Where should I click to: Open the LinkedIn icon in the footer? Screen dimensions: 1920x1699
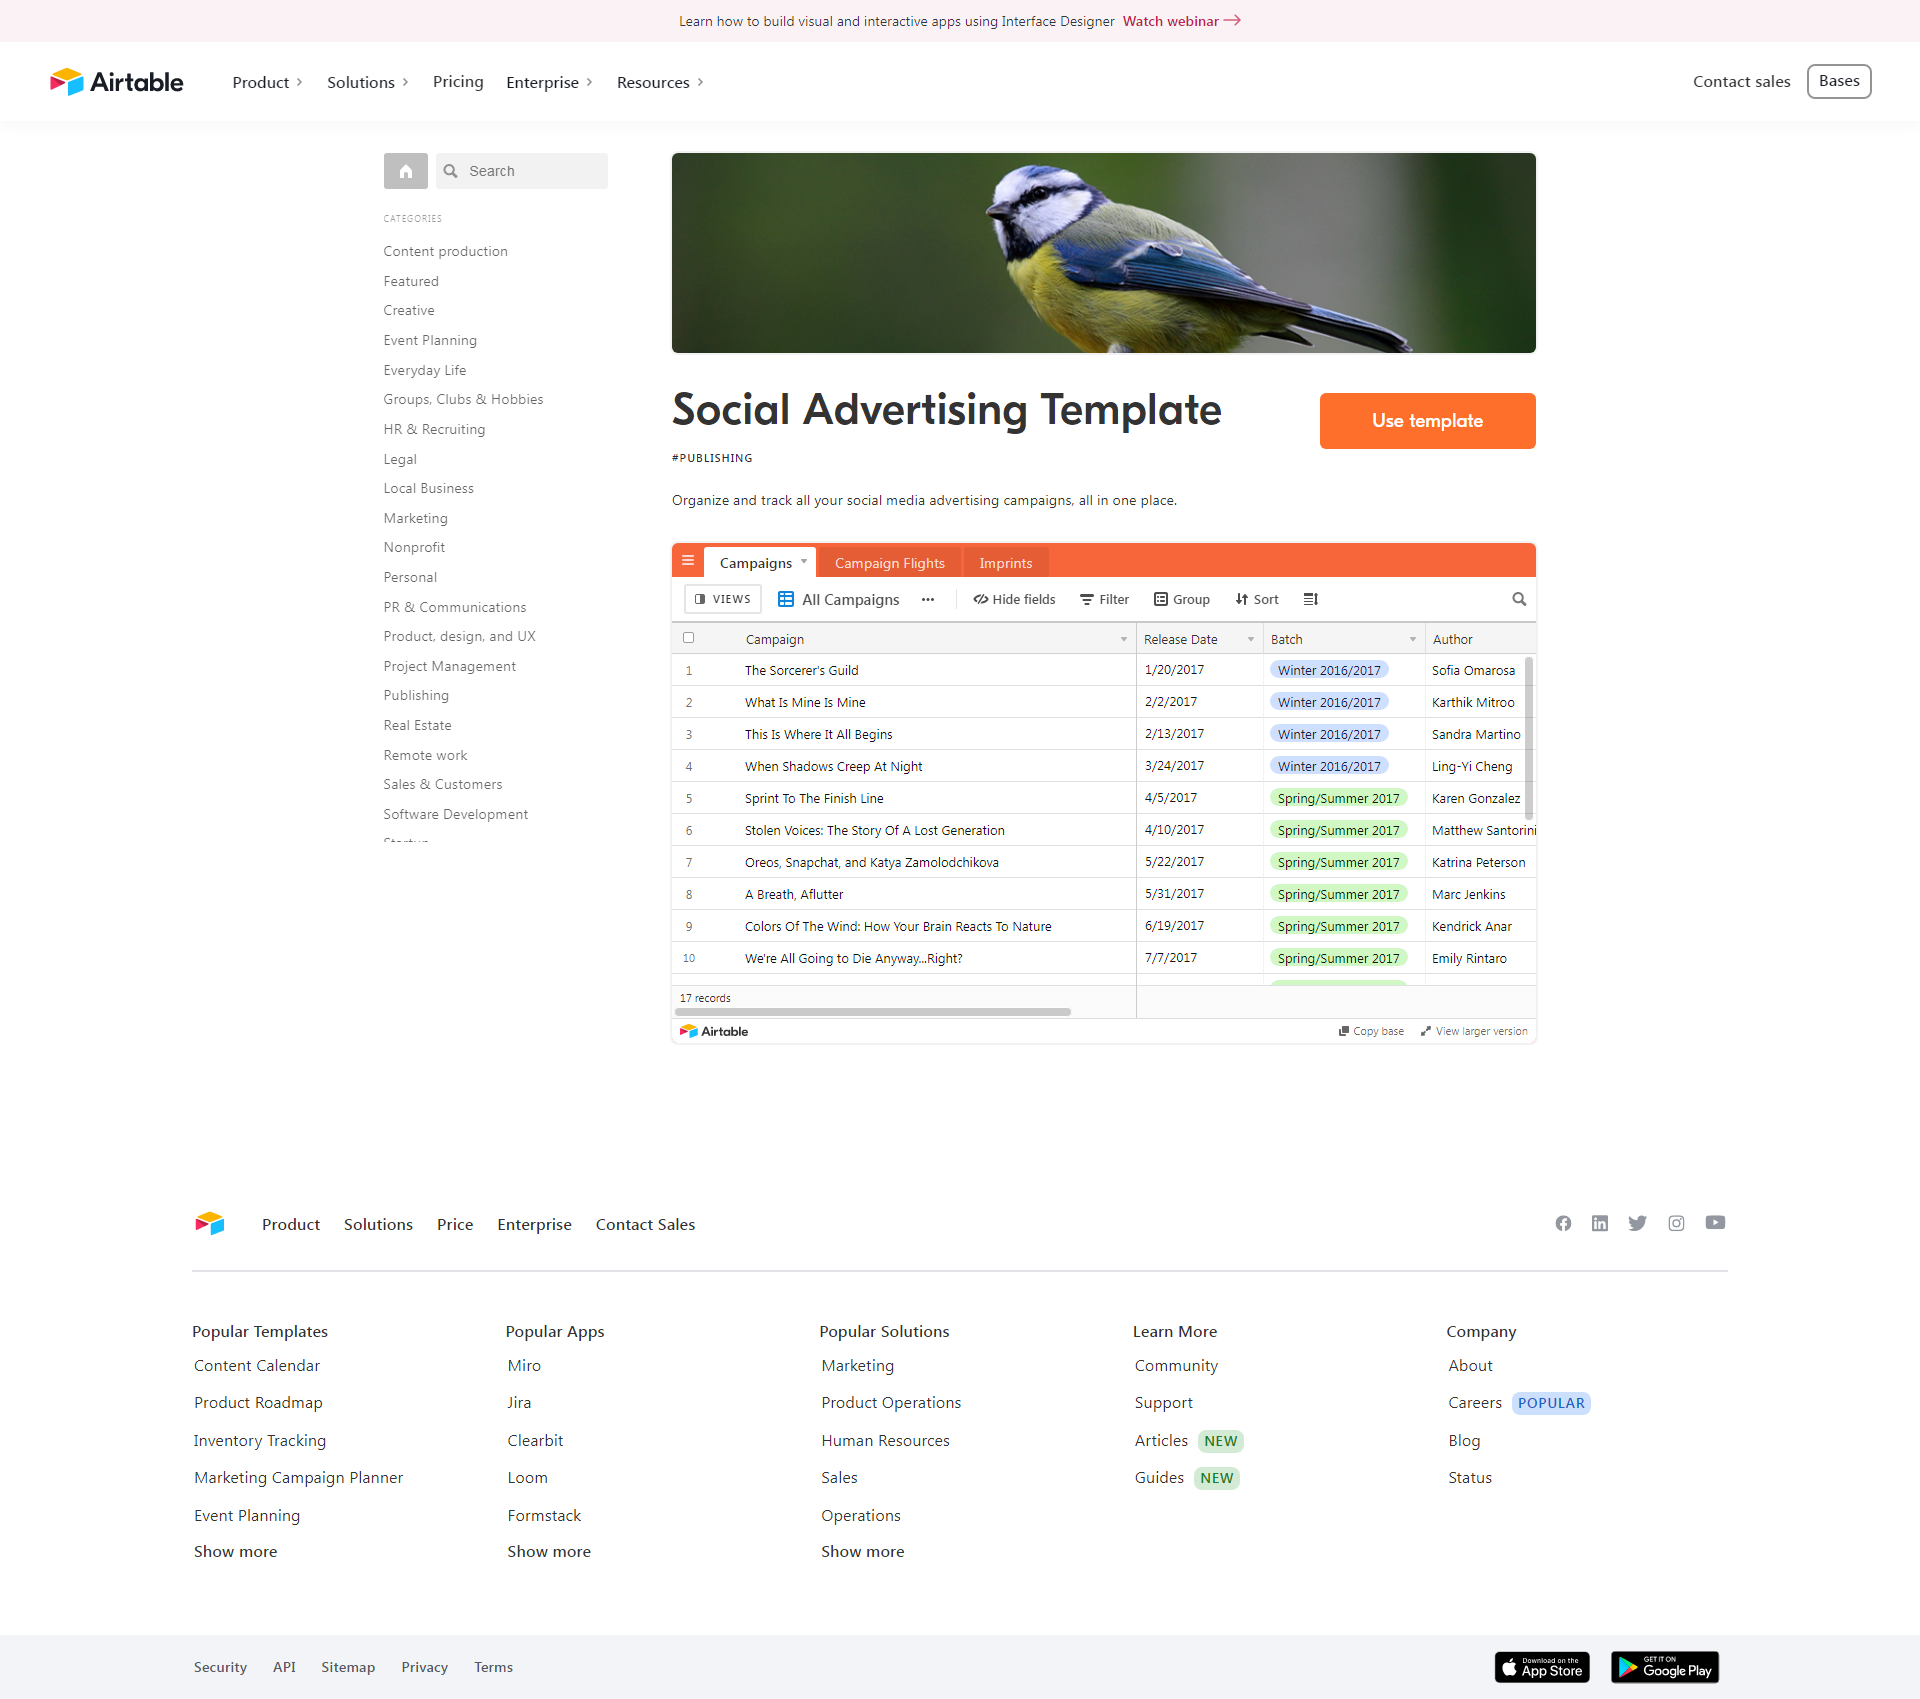coord(1600,1223)
